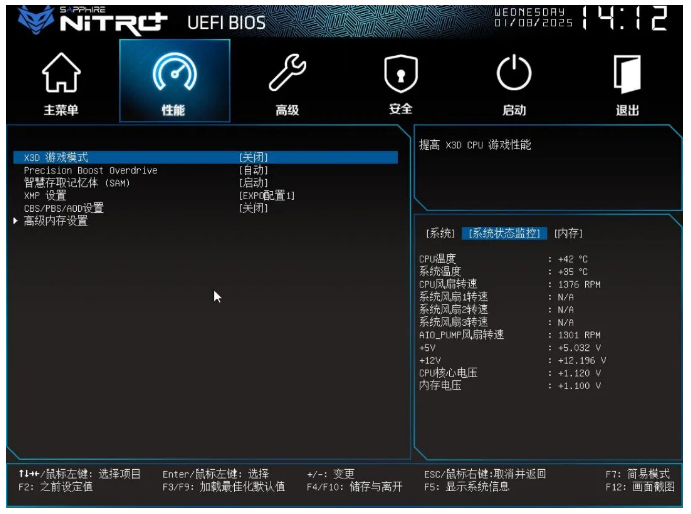Toggle CBS/PBS/AOD设置 value [关闭]
The image size is (691, 514).
coord(253,208)
